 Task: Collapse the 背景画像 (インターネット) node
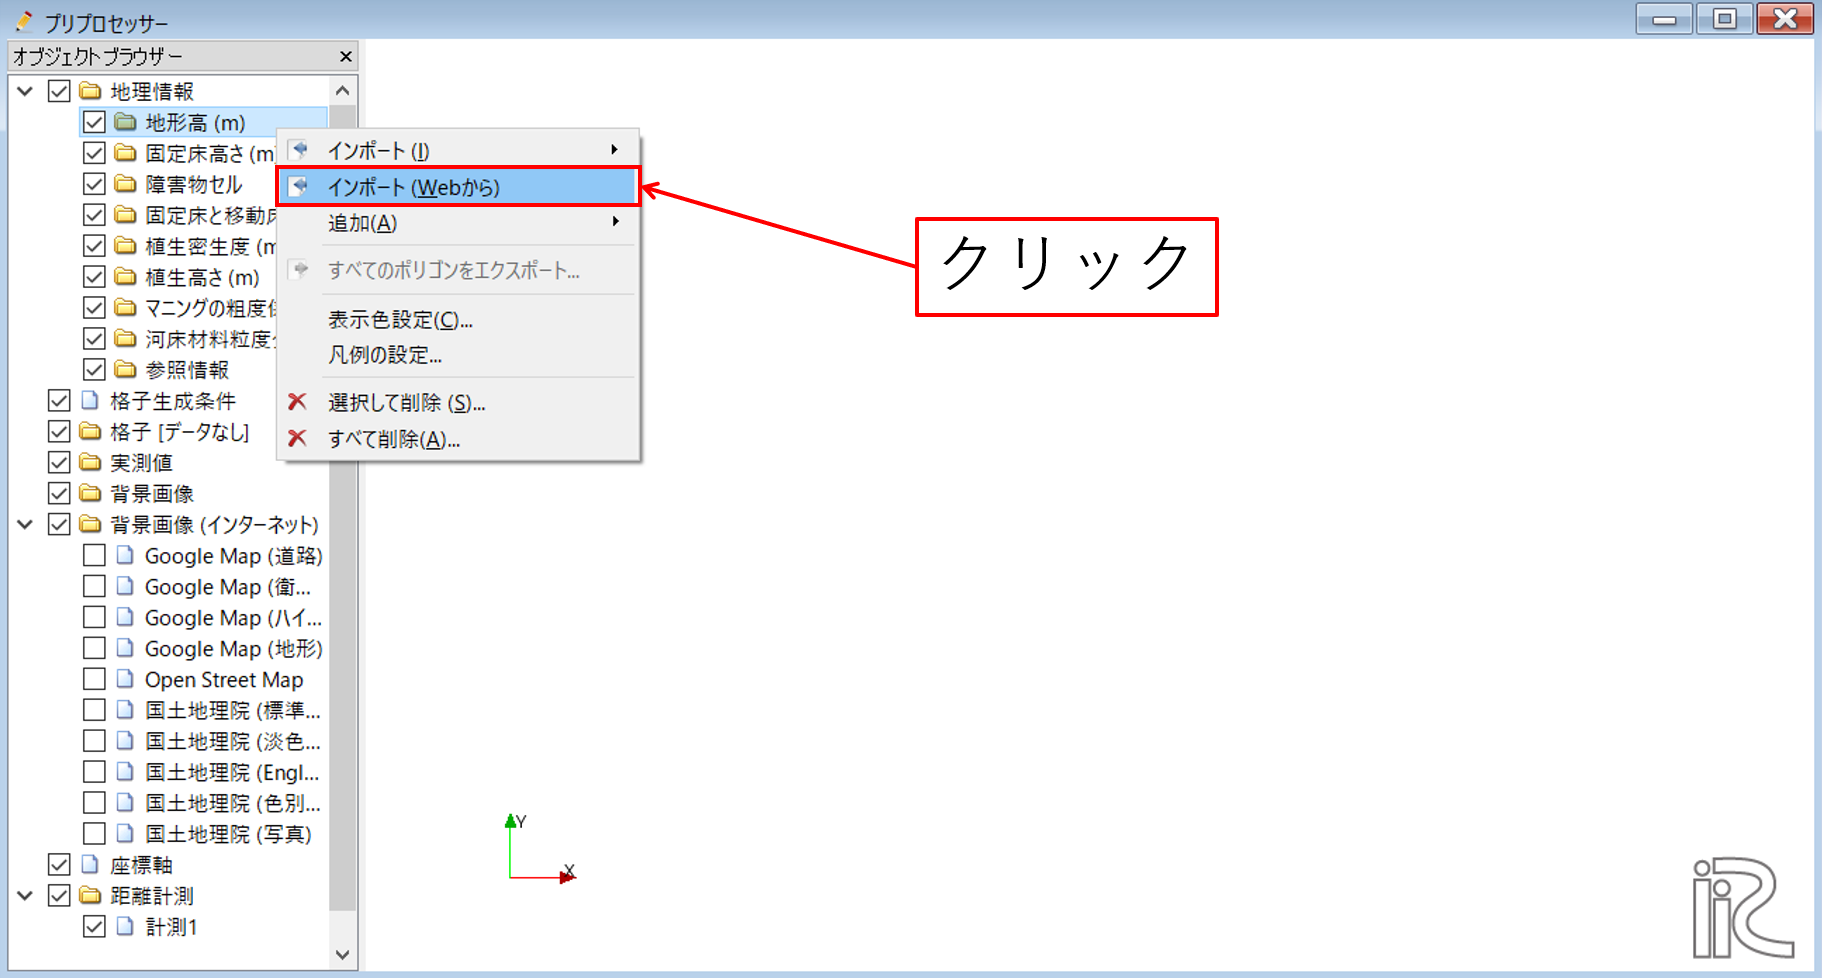pyautogui.click(x=25, y=525)
